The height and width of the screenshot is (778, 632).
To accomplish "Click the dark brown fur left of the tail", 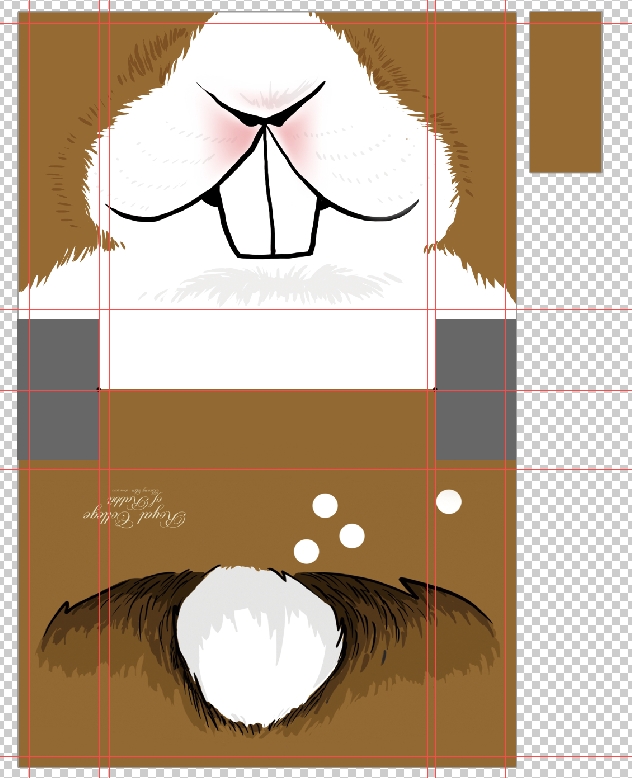I will pyautogui.click(x=120, y=620).
